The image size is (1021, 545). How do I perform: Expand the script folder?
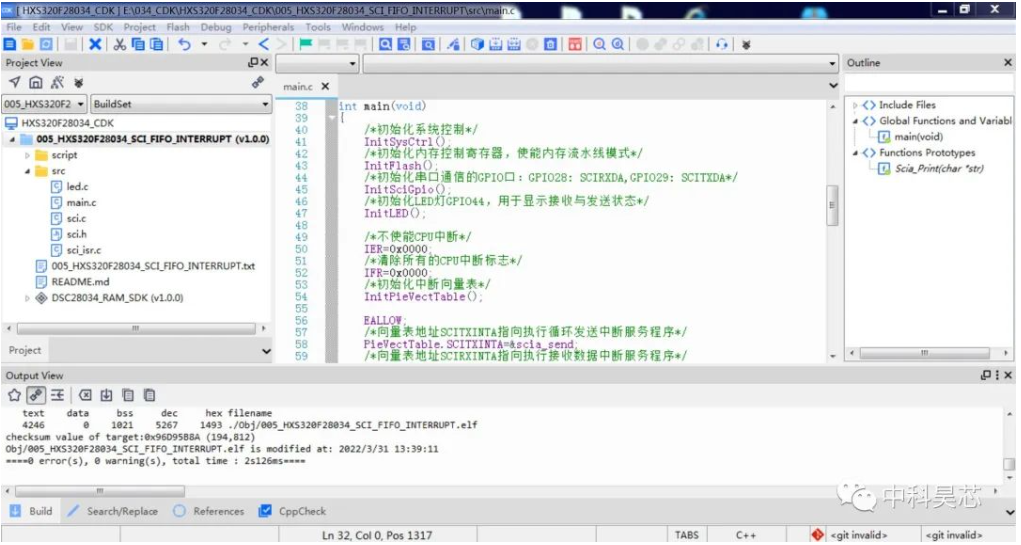tap(27, 156)
